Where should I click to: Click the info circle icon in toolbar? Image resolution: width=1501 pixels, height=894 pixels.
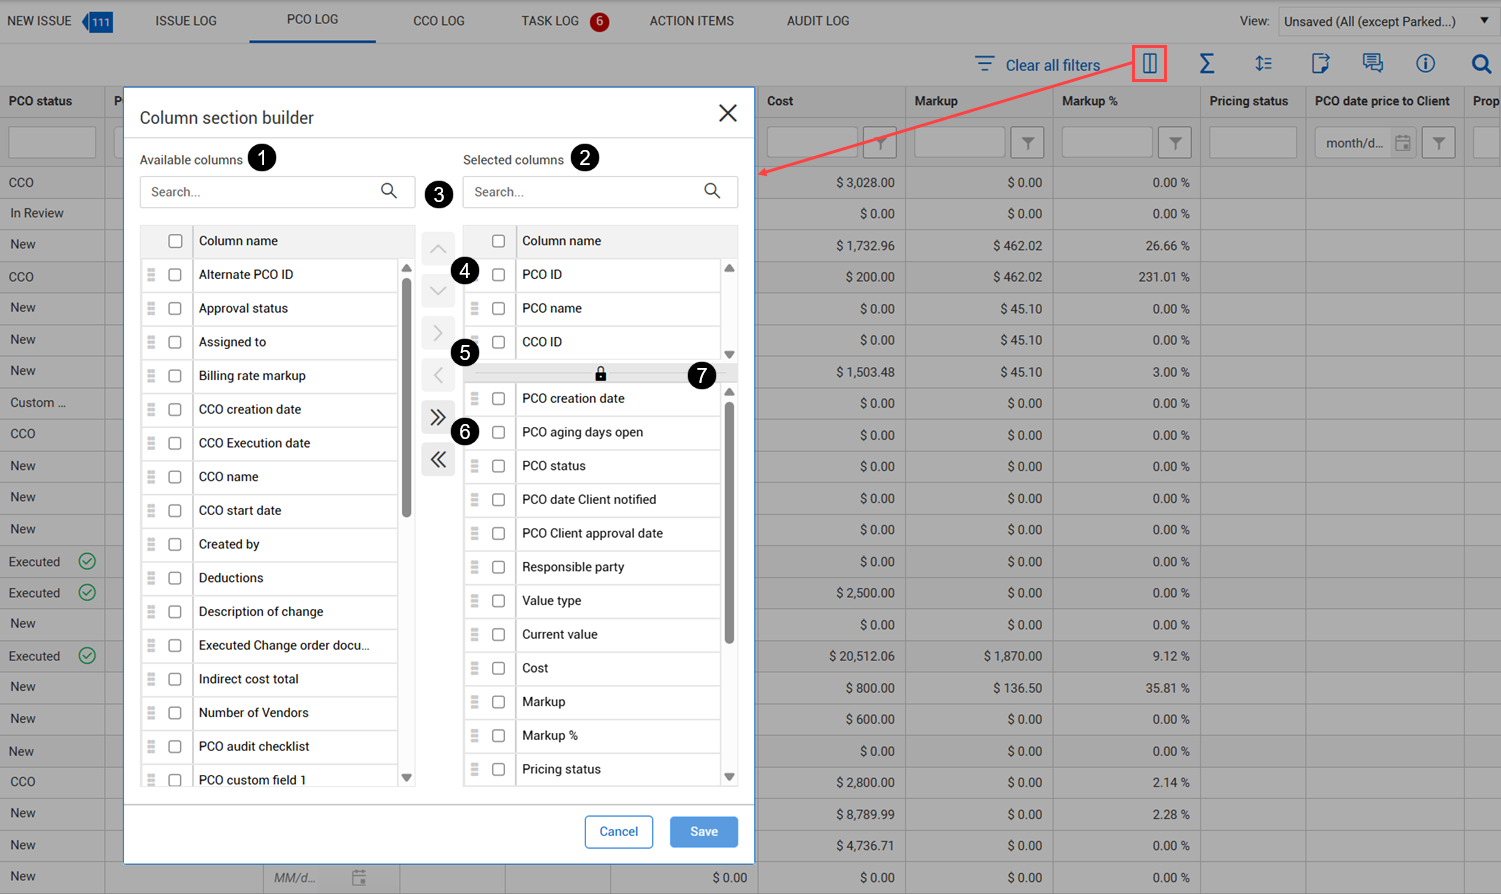[x=1426, y=64]
